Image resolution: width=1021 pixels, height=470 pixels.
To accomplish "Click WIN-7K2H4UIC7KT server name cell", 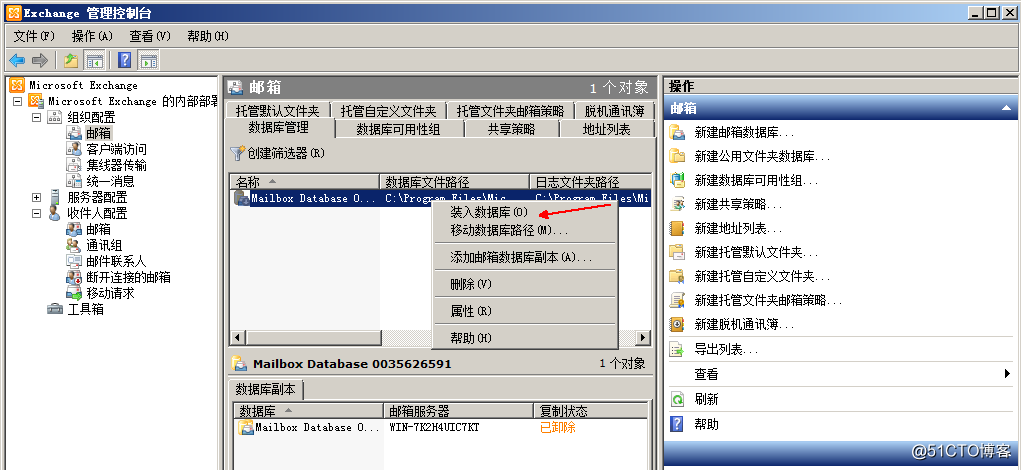I will click(434, 428).
